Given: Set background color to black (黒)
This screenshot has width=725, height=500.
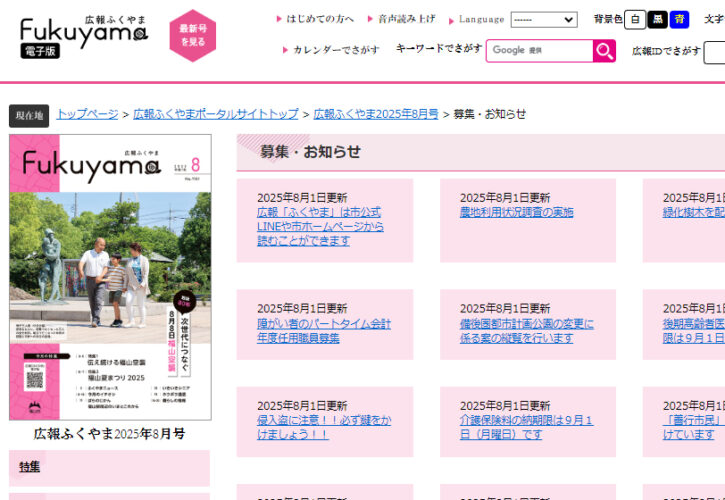Looking at the screenshot, I should (x=657, y=19).
